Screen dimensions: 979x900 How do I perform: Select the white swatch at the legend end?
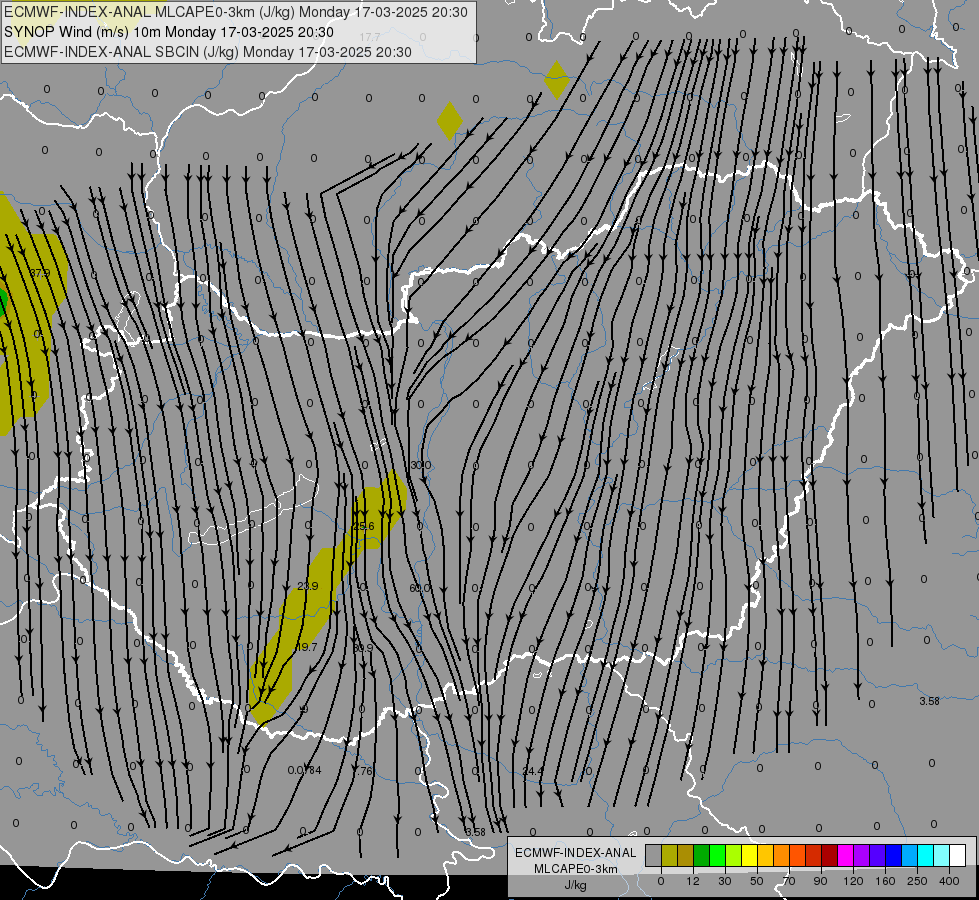(x=958, y=855)
